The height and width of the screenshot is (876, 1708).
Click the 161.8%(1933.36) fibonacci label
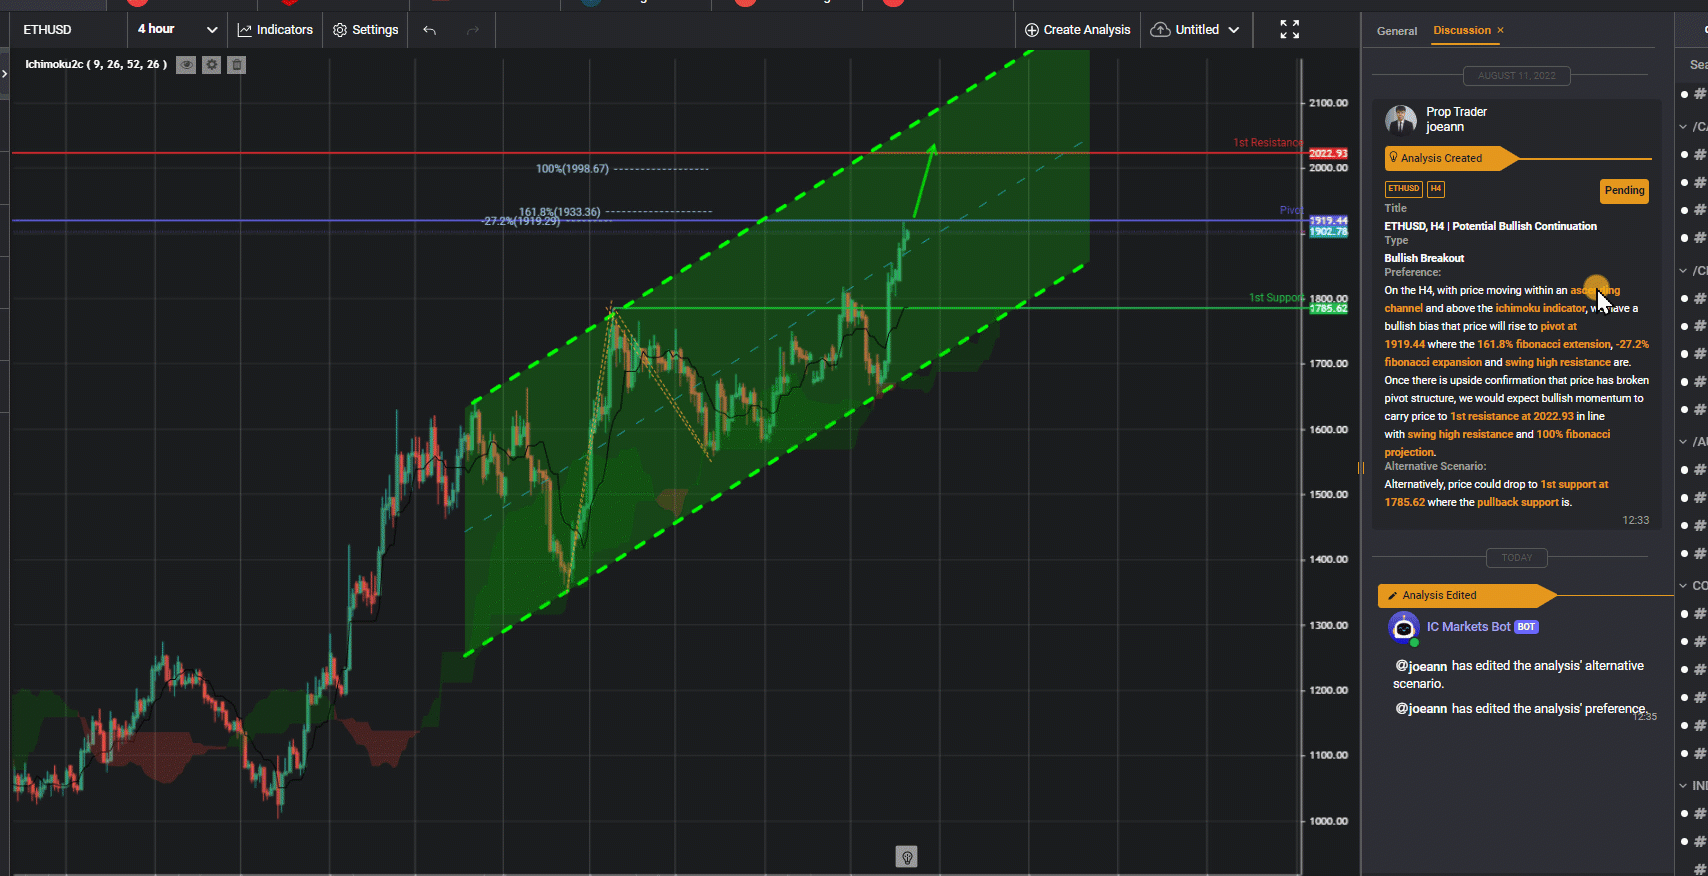point(560,212)
